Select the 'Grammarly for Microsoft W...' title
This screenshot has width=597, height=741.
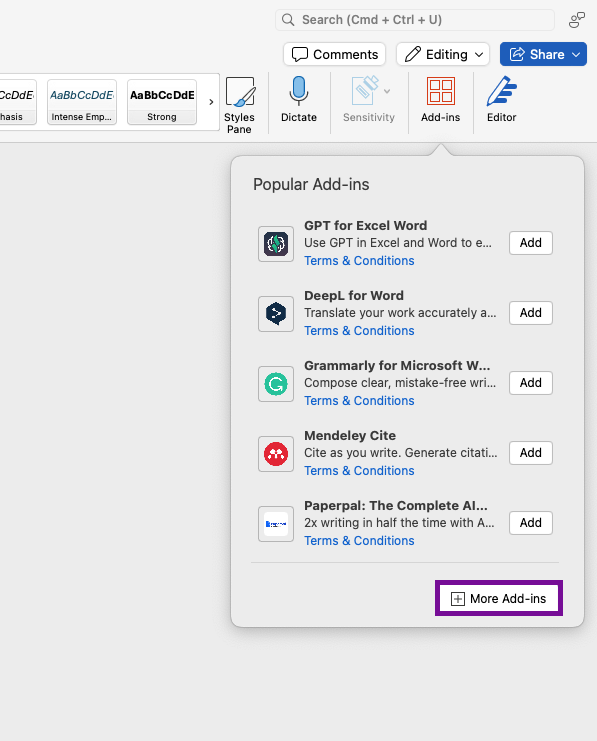(397, 365)
